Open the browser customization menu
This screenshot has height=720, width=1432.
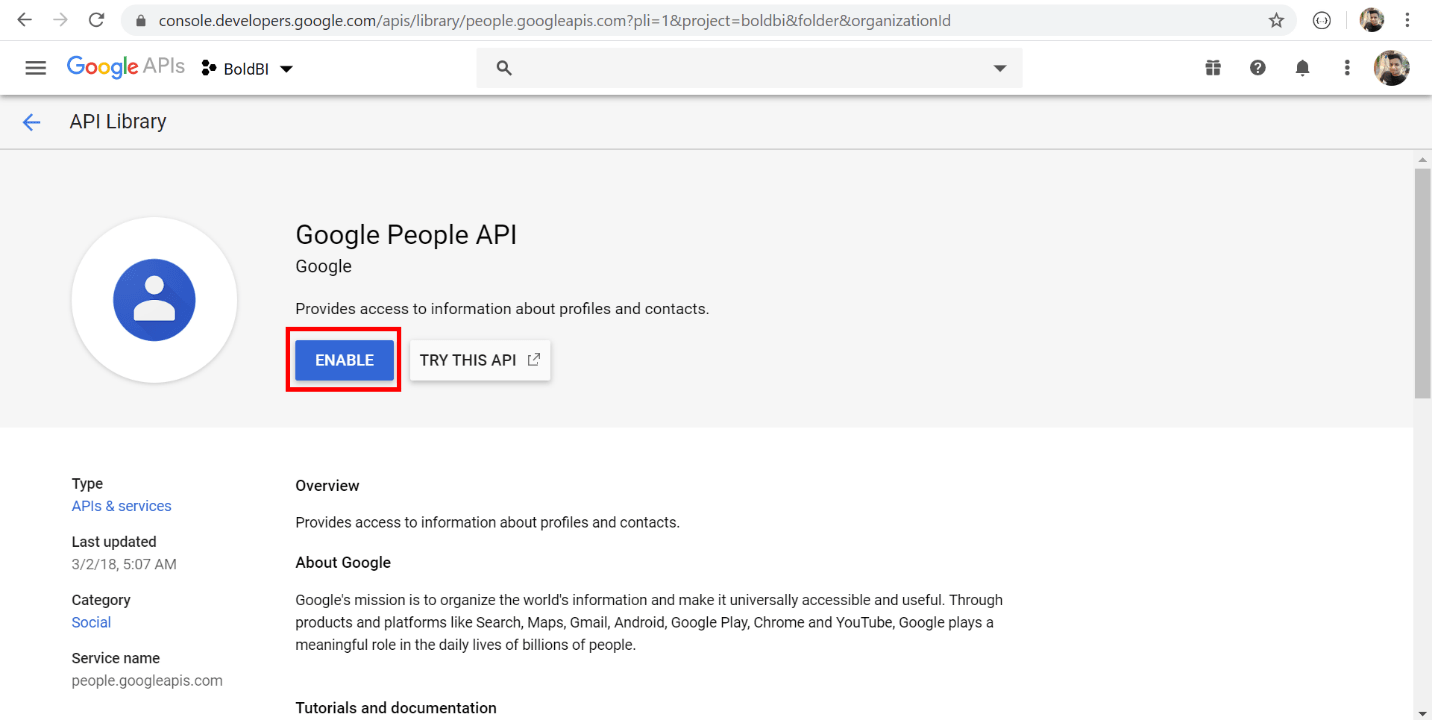click(x=1408, y=20)
